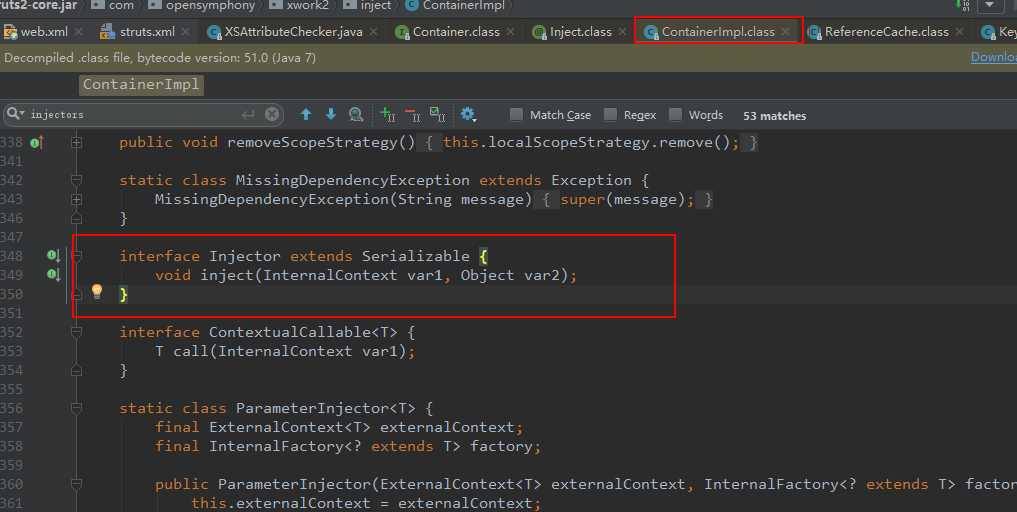Close the XSAttributeChecker.java tab

coord(374,31)
